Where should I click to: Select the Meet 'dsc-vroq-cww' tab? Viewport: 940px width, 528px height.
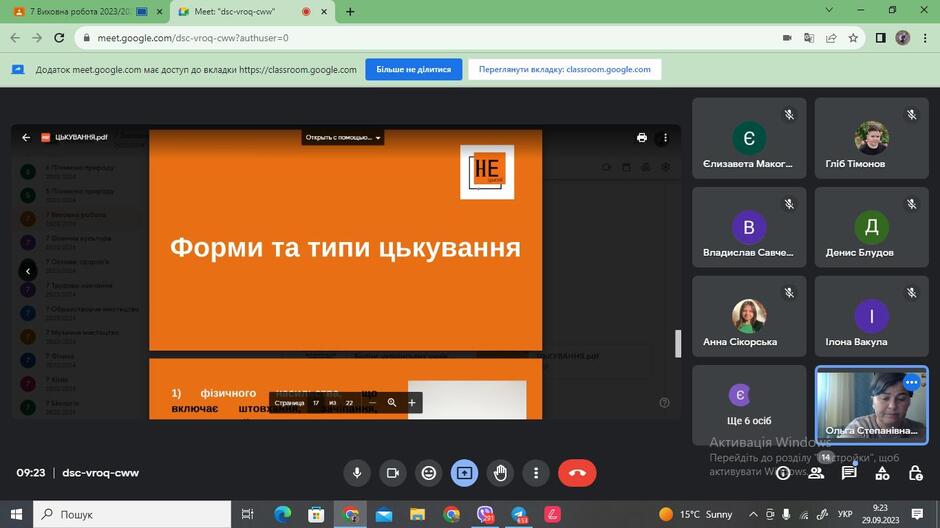pyautogui.click(x=252, y=11)
